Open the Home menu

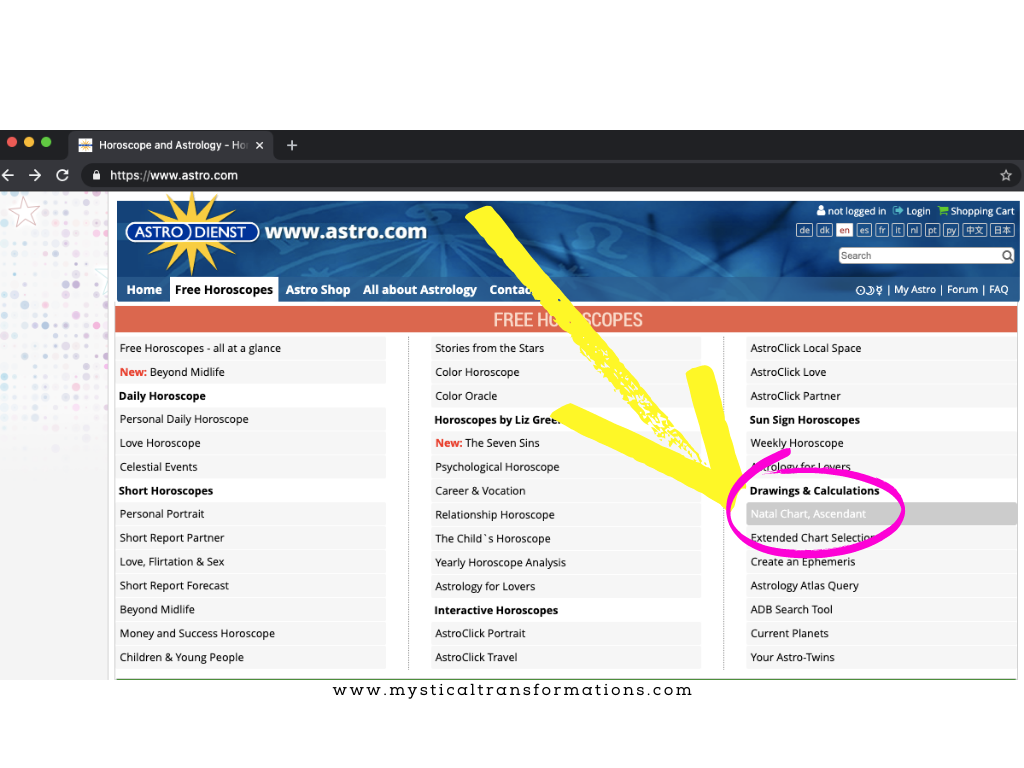tap(144, 289)
